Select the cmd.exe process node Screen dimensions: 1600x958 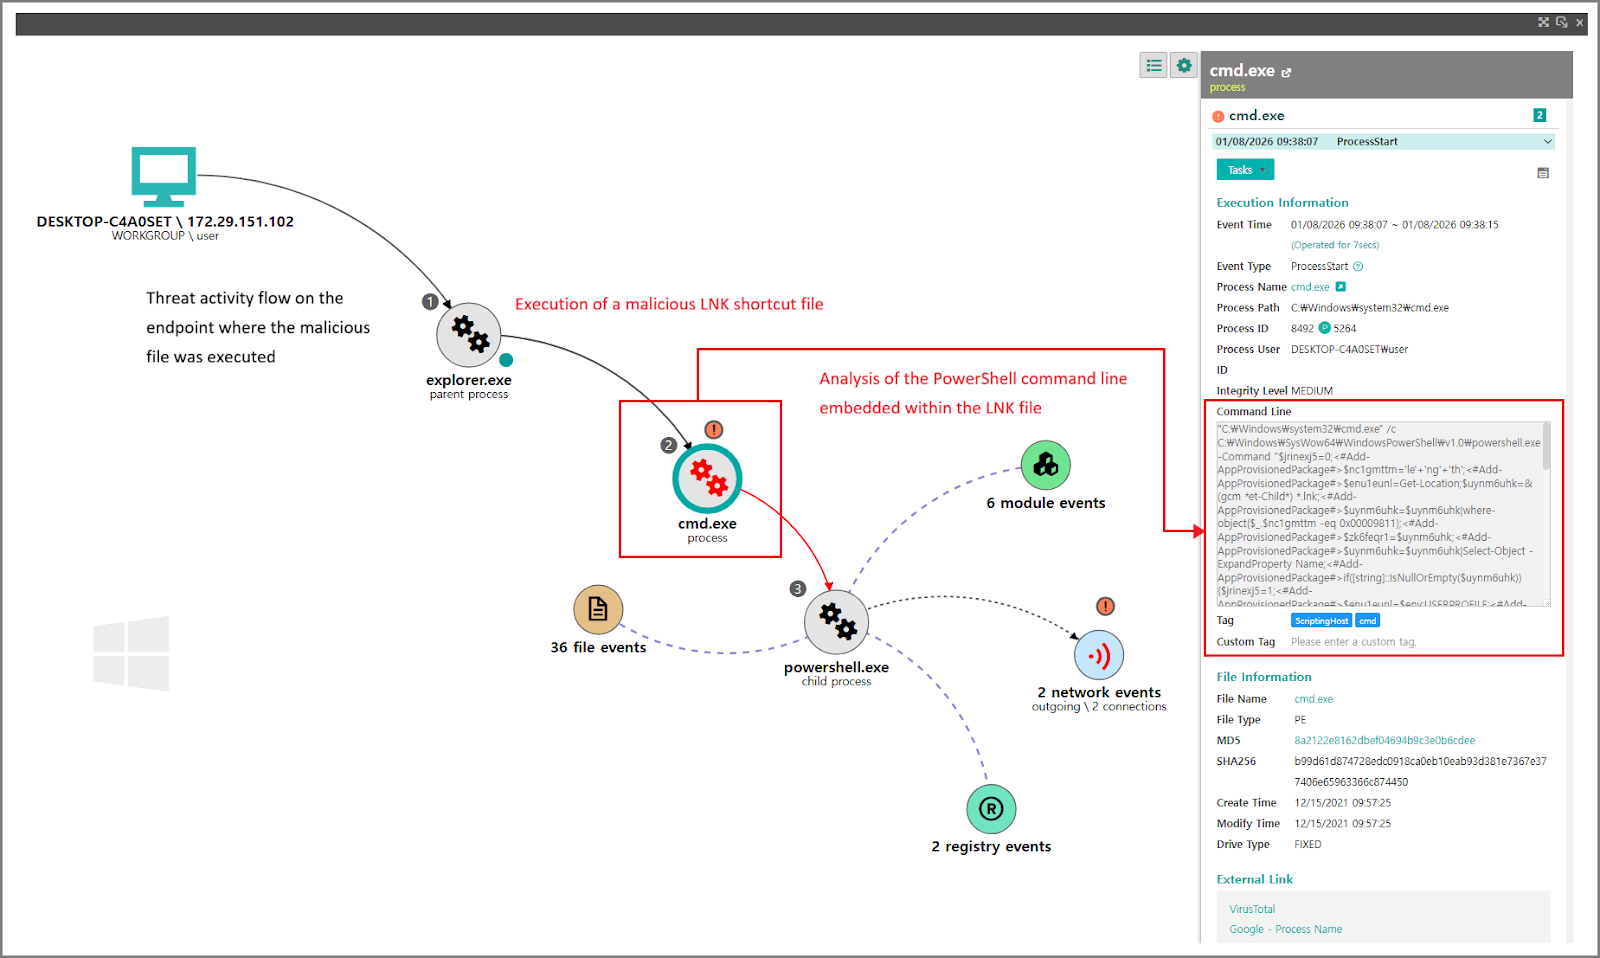coord(708,479)
